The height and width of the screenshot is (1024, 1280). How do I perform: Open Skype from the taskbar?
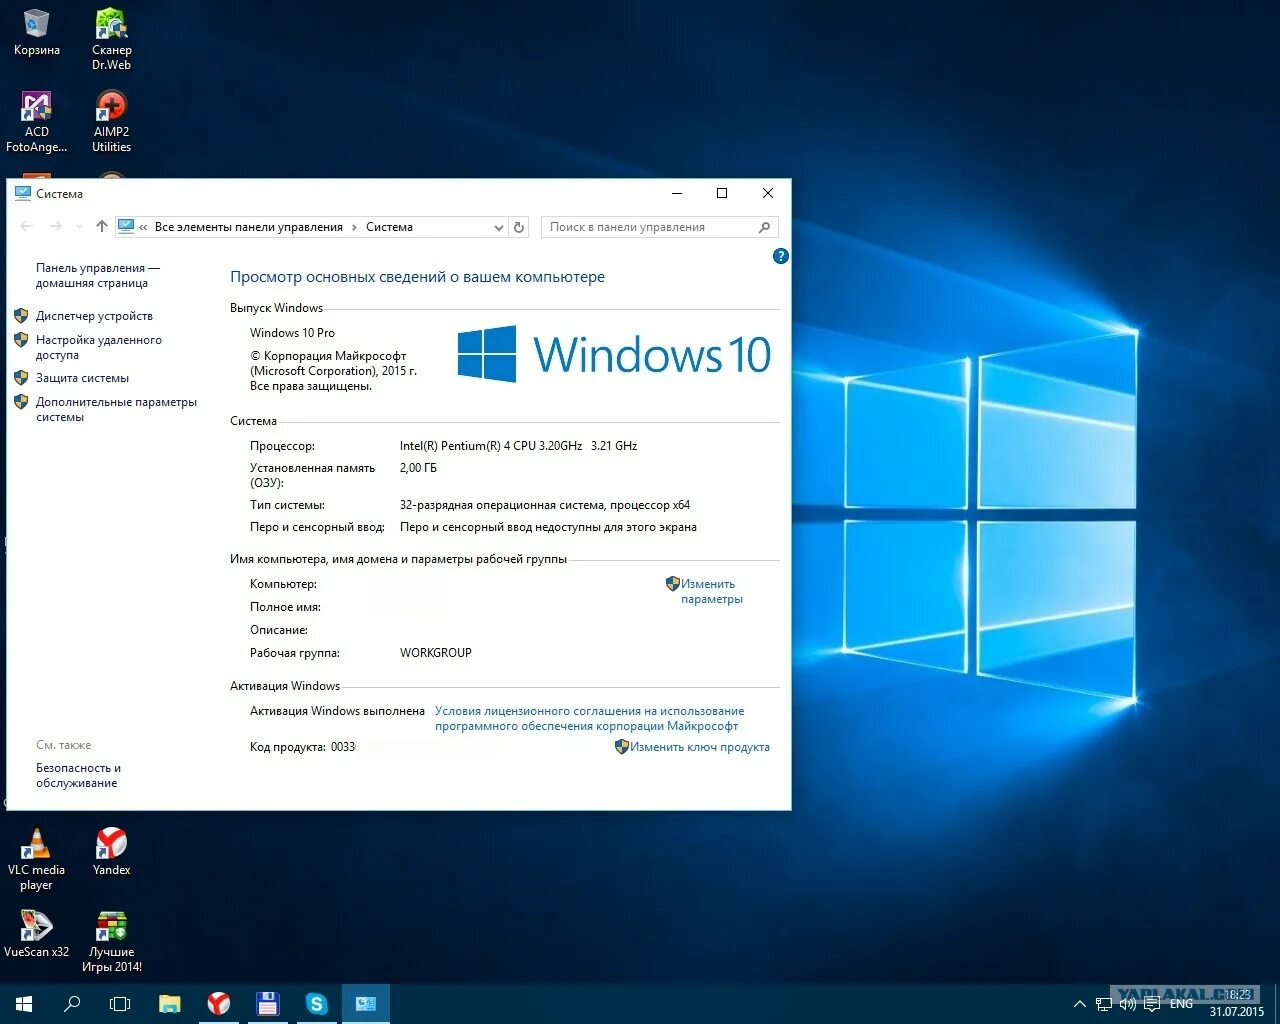[316, 1003]
